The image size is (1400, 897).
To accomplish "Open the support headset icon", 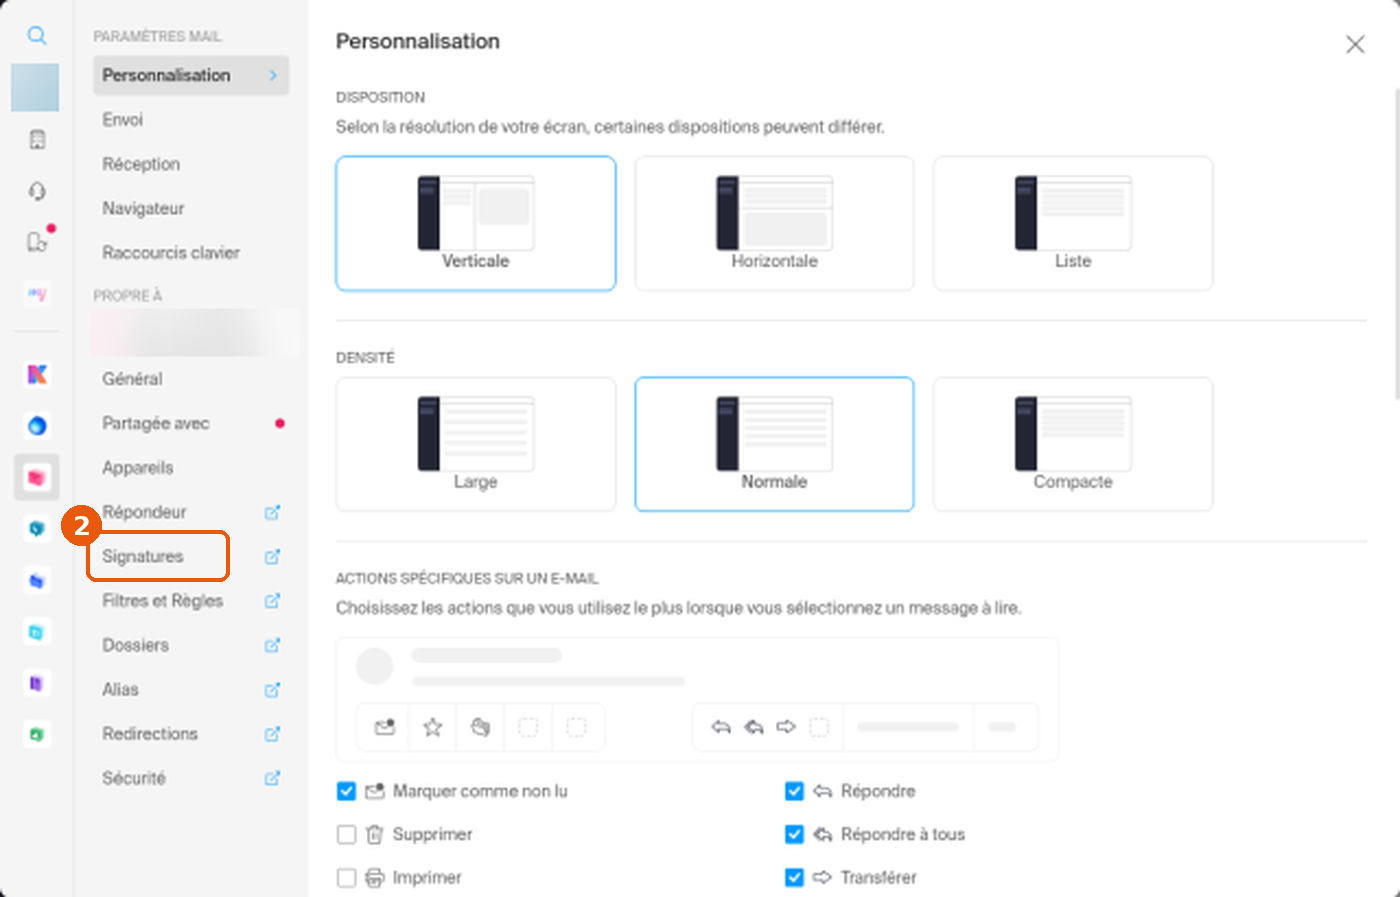I will click(x=37, y=191).
